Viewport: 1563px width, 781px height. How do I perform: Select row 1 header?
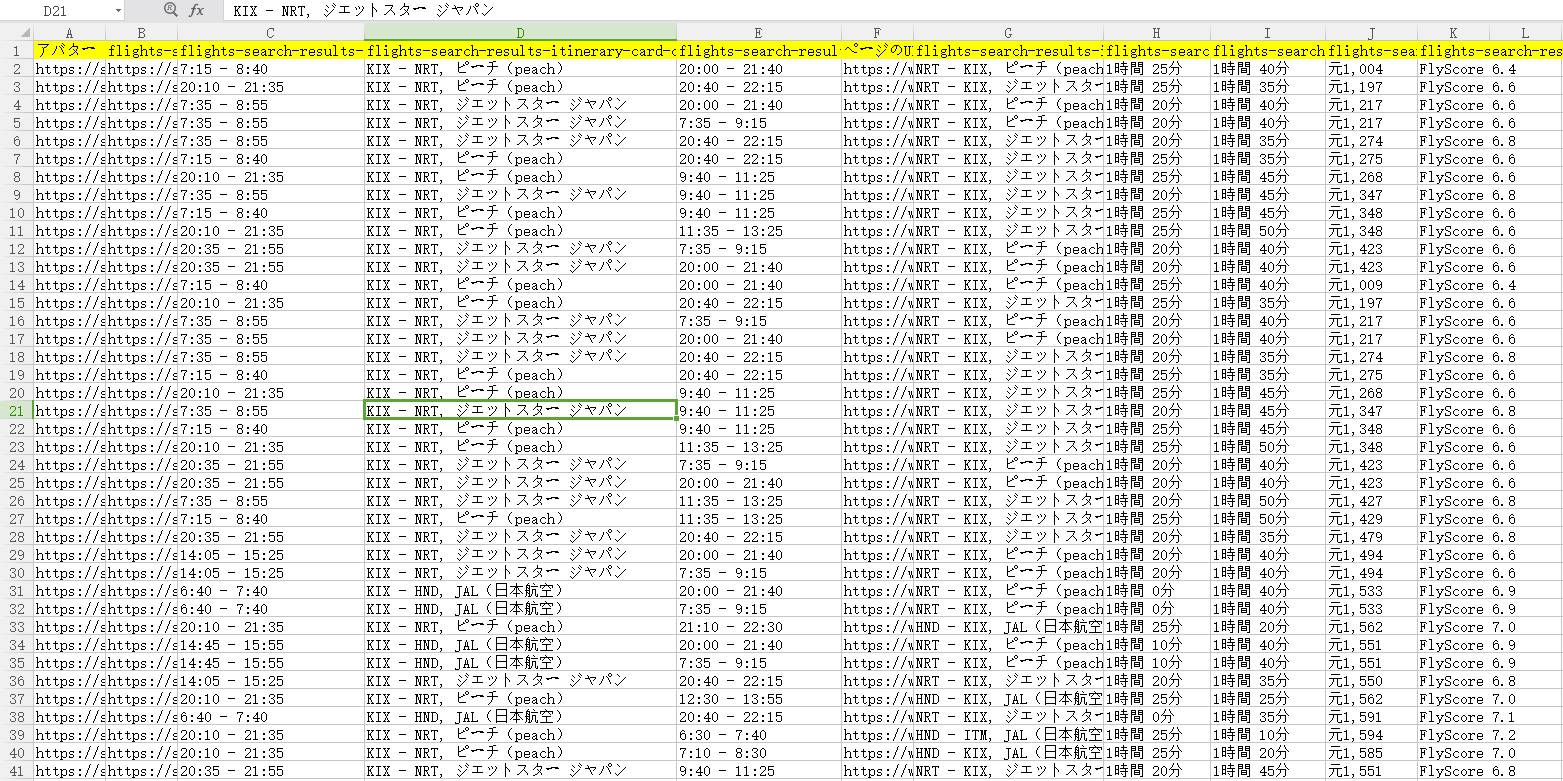(16, 51)
